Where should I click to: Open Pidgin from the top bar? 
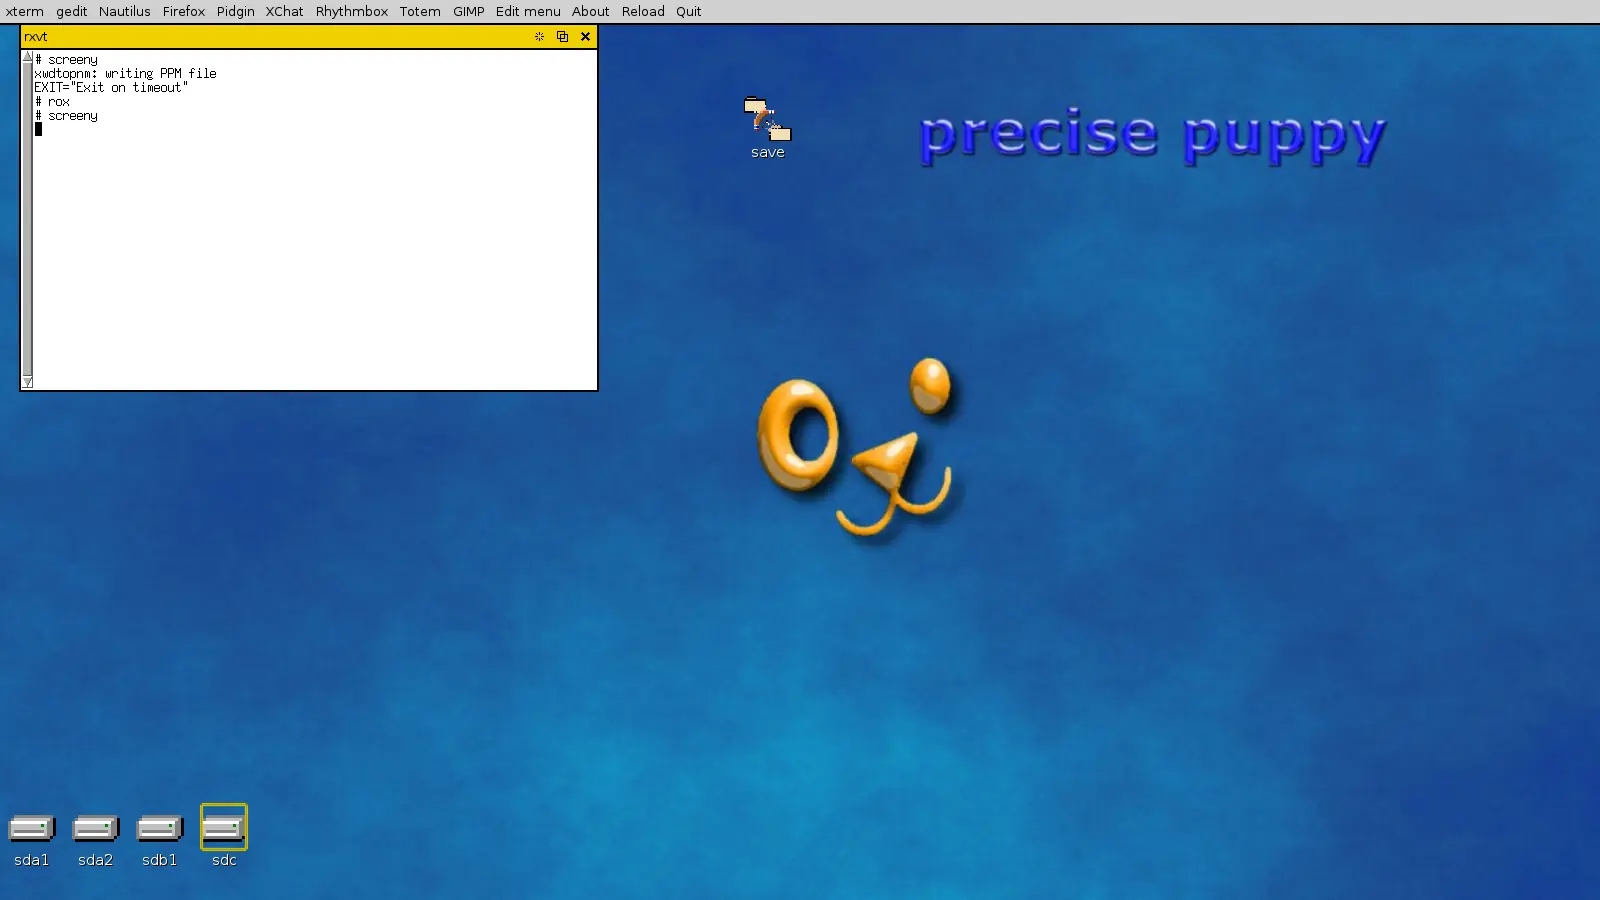(x=236, y=11)
